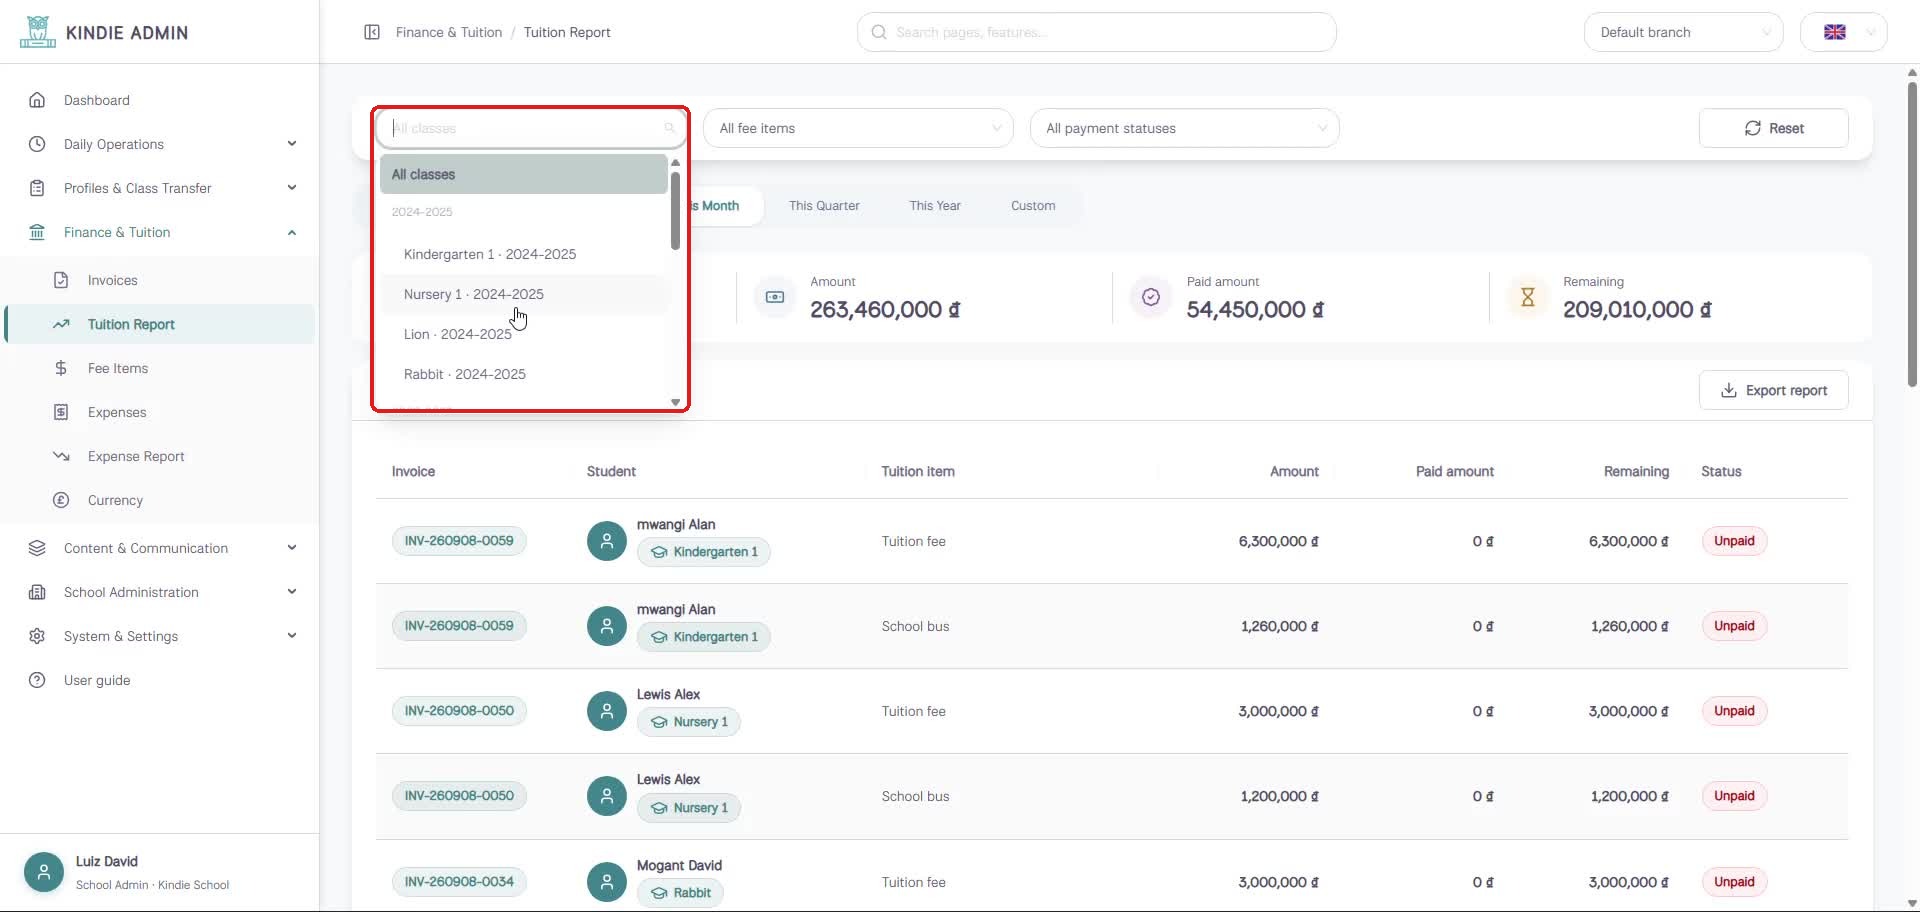Image resolution: width=1920 pixels, height=912 pixels.
Task: Click the Kindergarten 1 tag for School bus row
Action: point(704,637)
